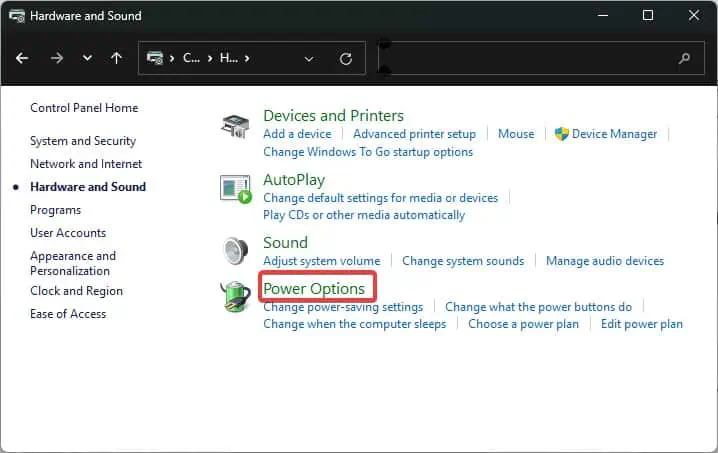Image resolution: width=718 pixels, height=453 pixels.
Task: Open the Mouse settings link
Action: pyautogui.click(x=516, y=134)
